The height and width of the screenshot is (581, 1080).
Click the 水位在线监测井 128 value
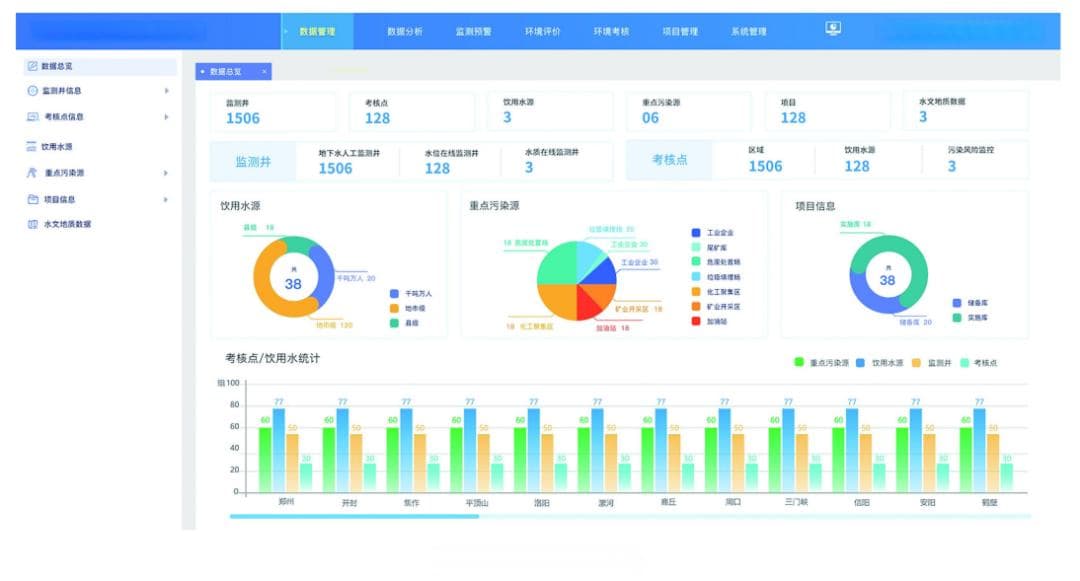pyautogui.click(x=437, y=169)
